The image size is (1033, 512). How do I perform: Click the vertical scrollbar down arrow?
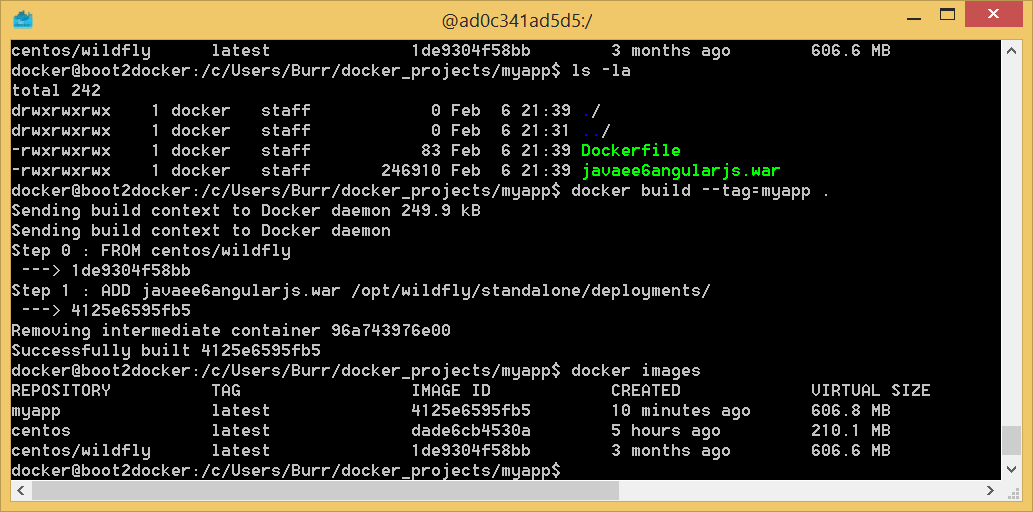(1011, 470)
